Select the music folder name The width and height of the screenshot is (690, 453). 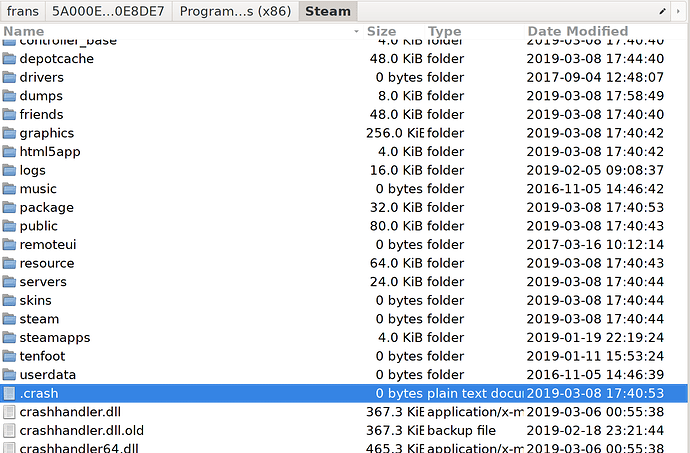click(38, 188)
